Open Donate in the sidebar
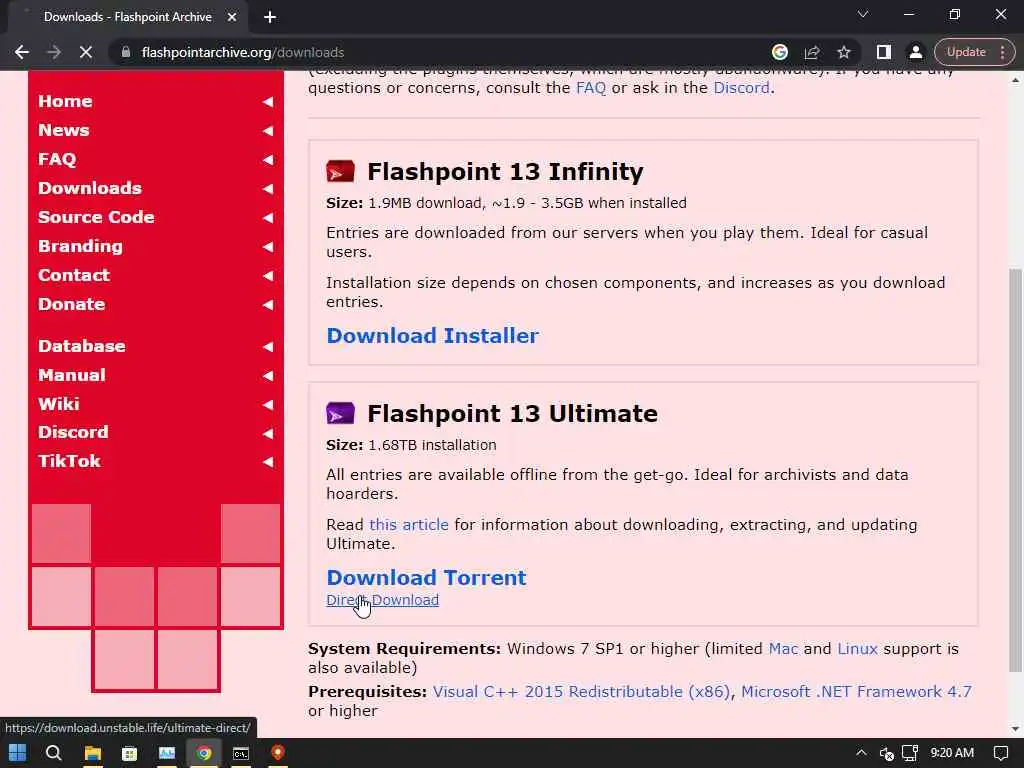The height and width of the screenshot is (768, 1024). (x=71, y=304)
